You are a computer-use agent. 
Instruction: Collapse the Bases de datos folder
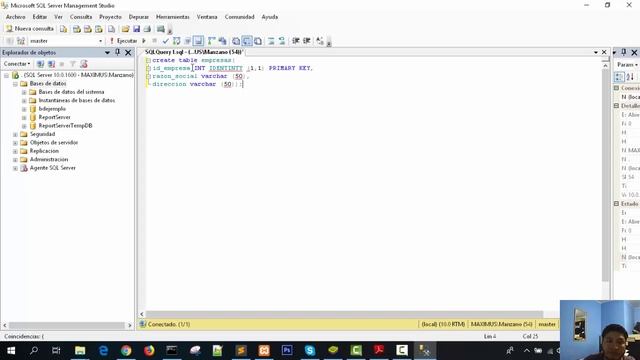(15, 84)
